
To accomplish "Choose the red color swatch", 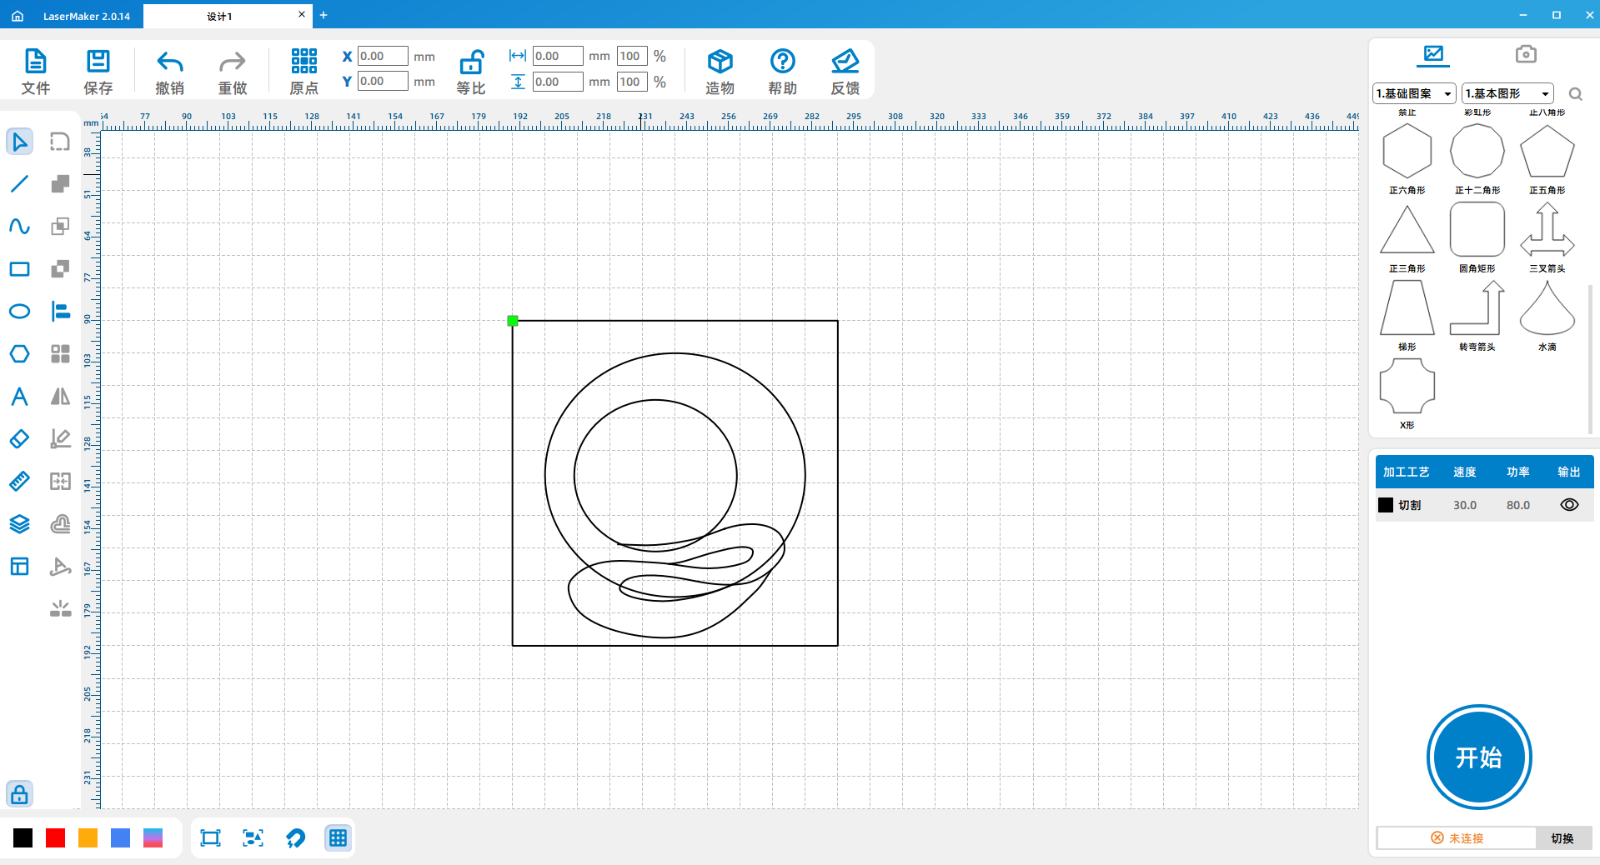I will 56,838.
